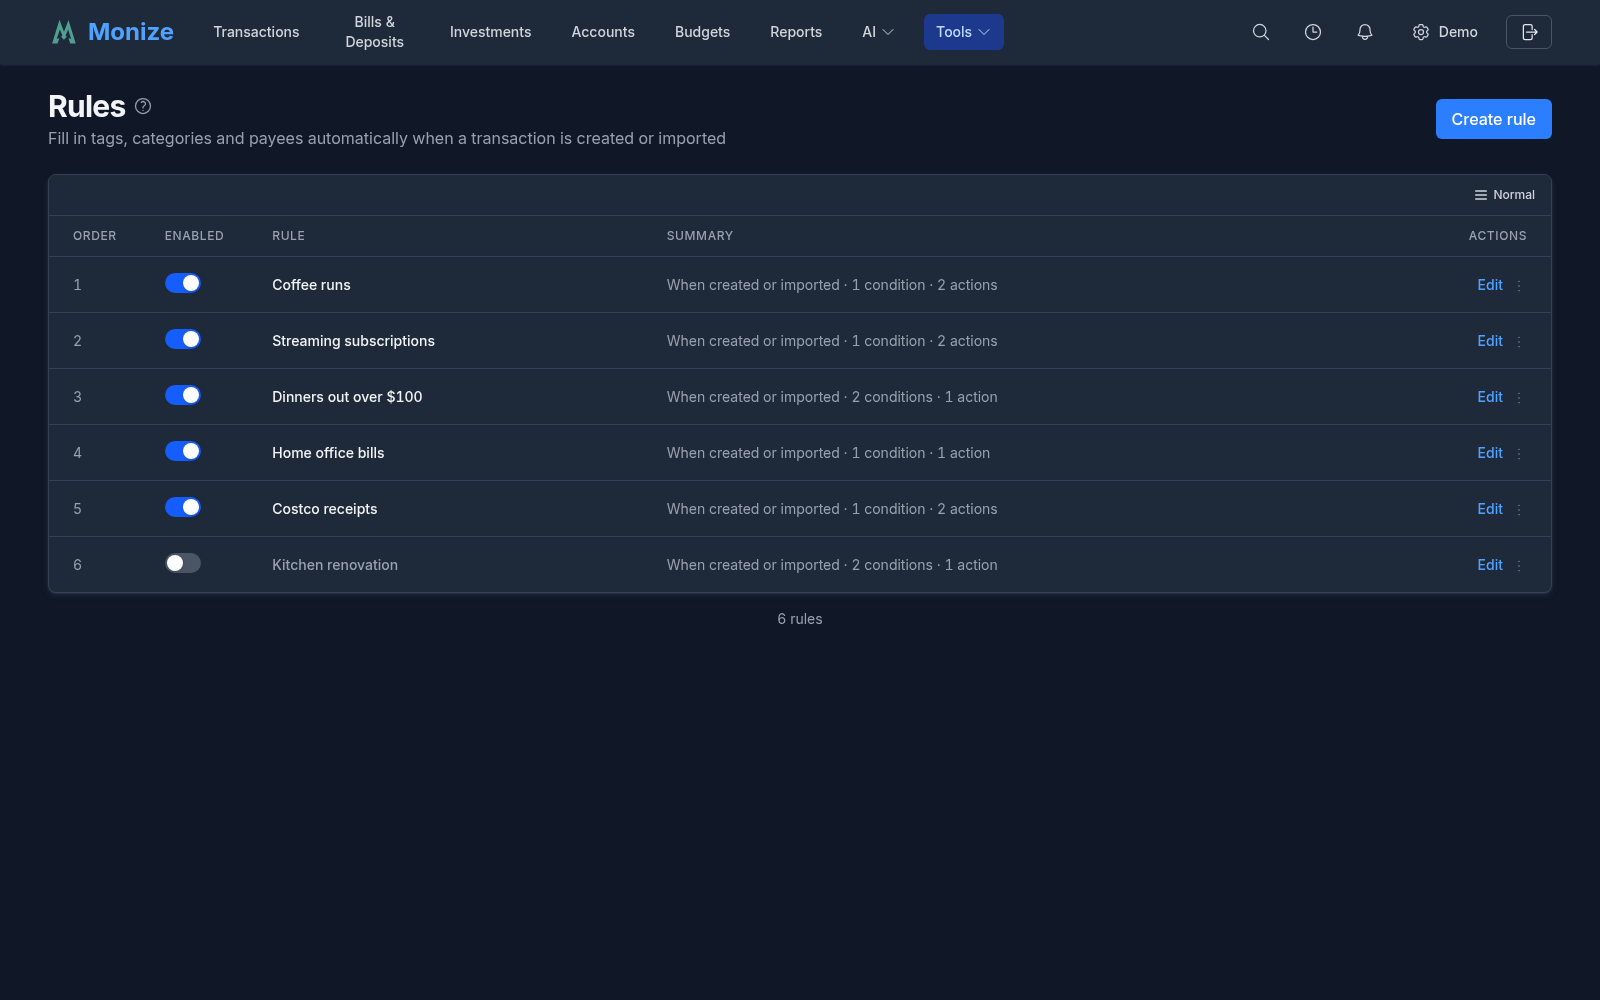The width and height of the screenshot is (1600, 1000).
Task: Click the ORDER column header
Action: [95, 236]
